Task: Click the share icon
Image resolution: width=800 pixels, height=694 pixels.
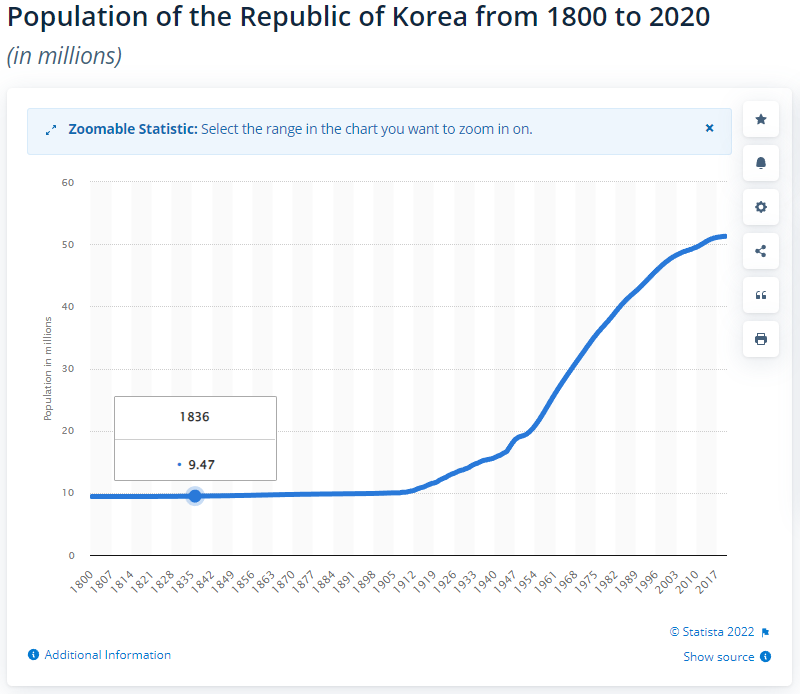Action: [761, 251]
